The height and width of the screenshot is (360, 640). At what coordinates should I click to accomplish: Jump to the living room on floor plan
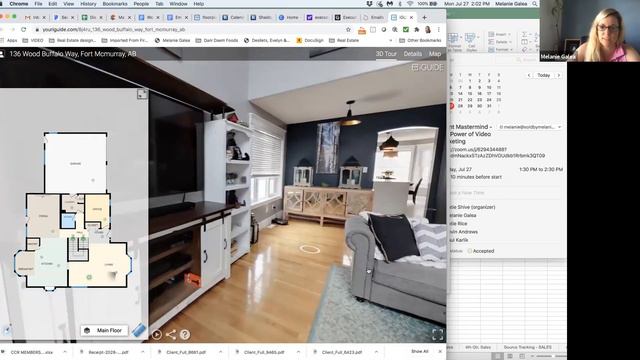tap(109, 264)
